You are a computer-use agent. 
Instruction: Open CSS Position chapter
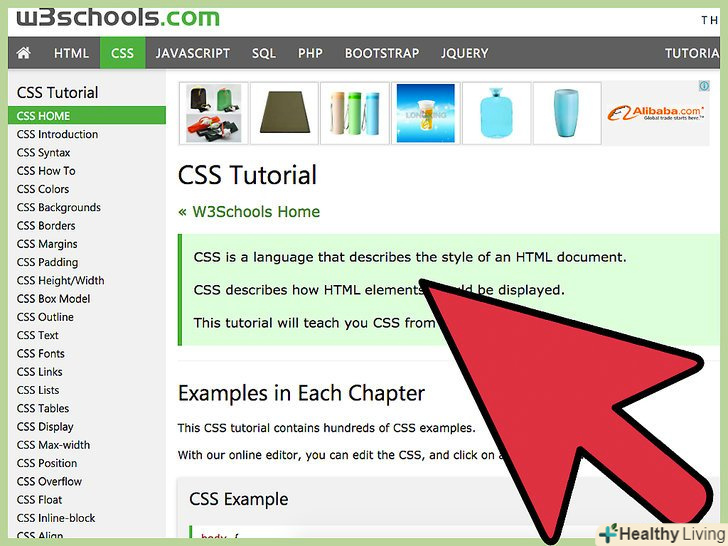coord(47,463)
